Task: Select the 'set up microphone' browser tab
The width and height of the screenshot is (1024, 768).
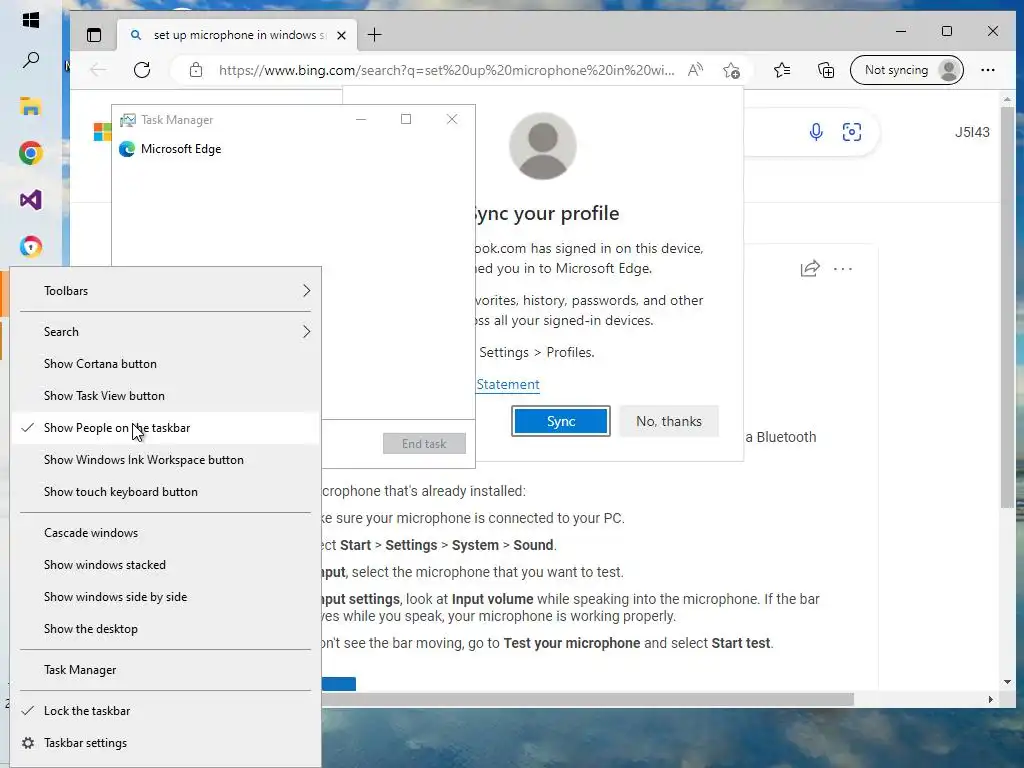Action: click(237, 35)
